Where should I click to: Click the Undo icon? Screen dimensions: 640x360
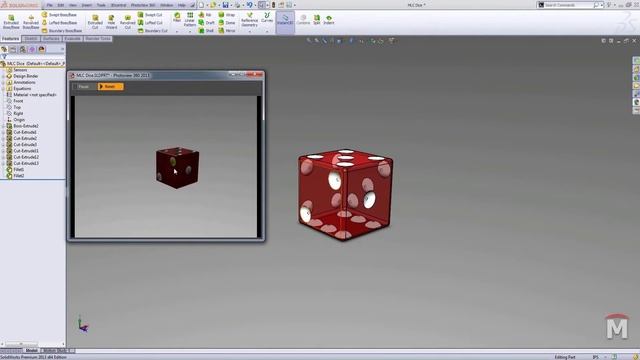click(x=249, y=5)
